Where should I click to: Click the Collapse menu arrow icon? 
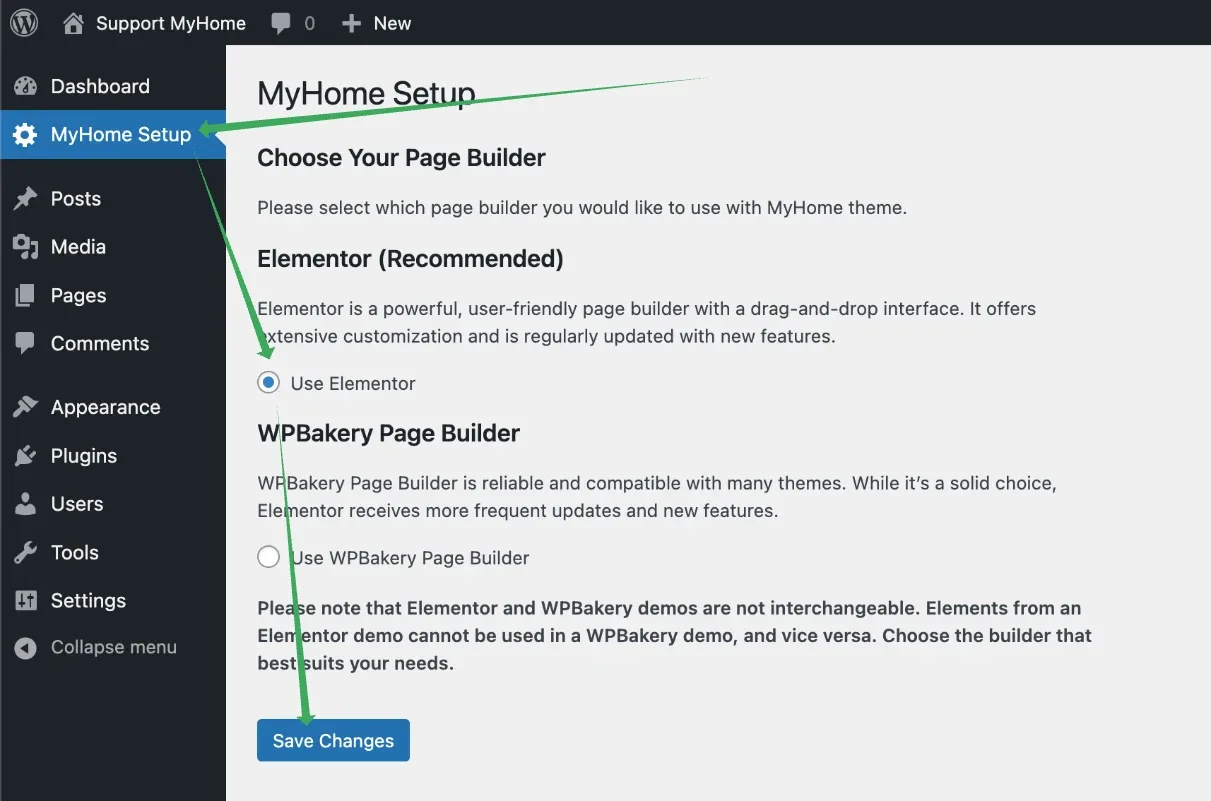tap(25, 648)
